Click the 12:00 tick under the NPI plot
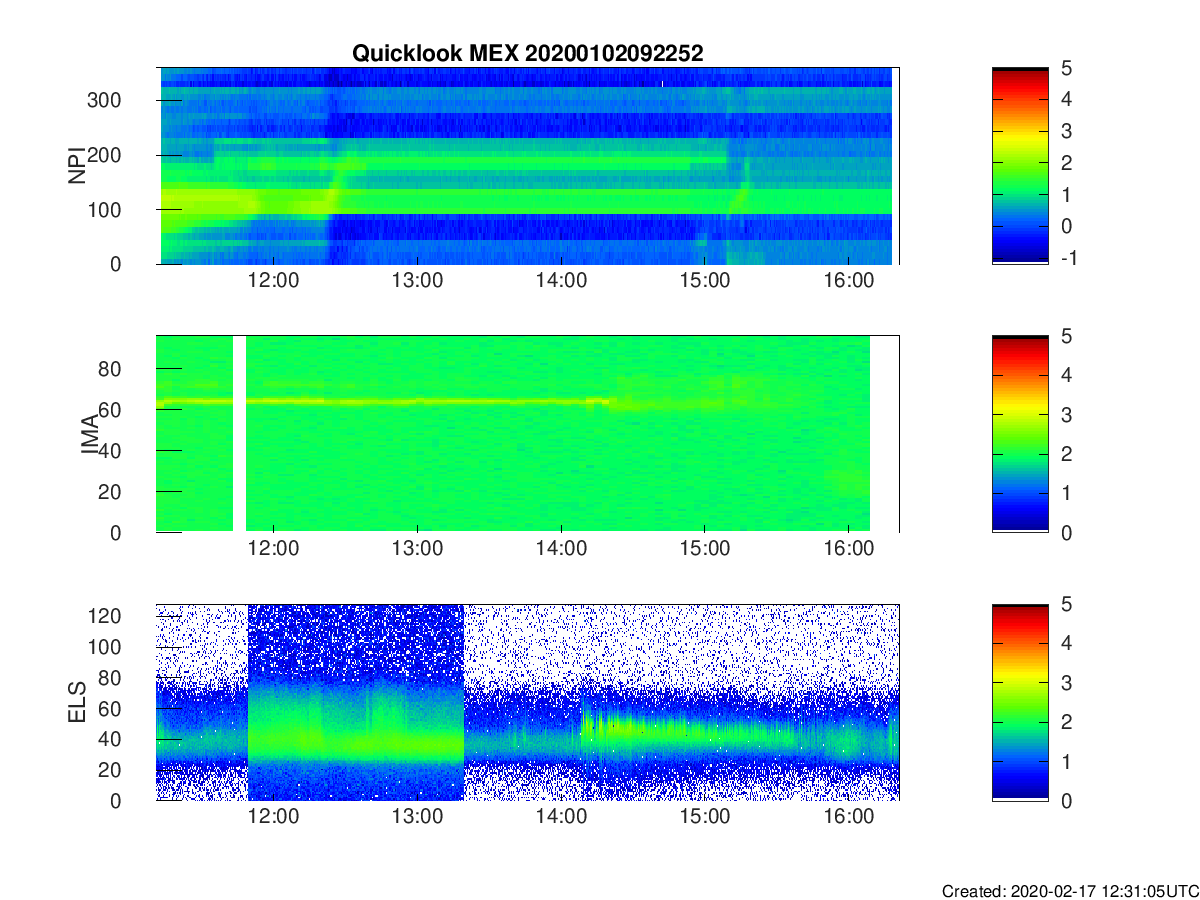Viewport: 1200px width, 900px height. coord(274,281)
